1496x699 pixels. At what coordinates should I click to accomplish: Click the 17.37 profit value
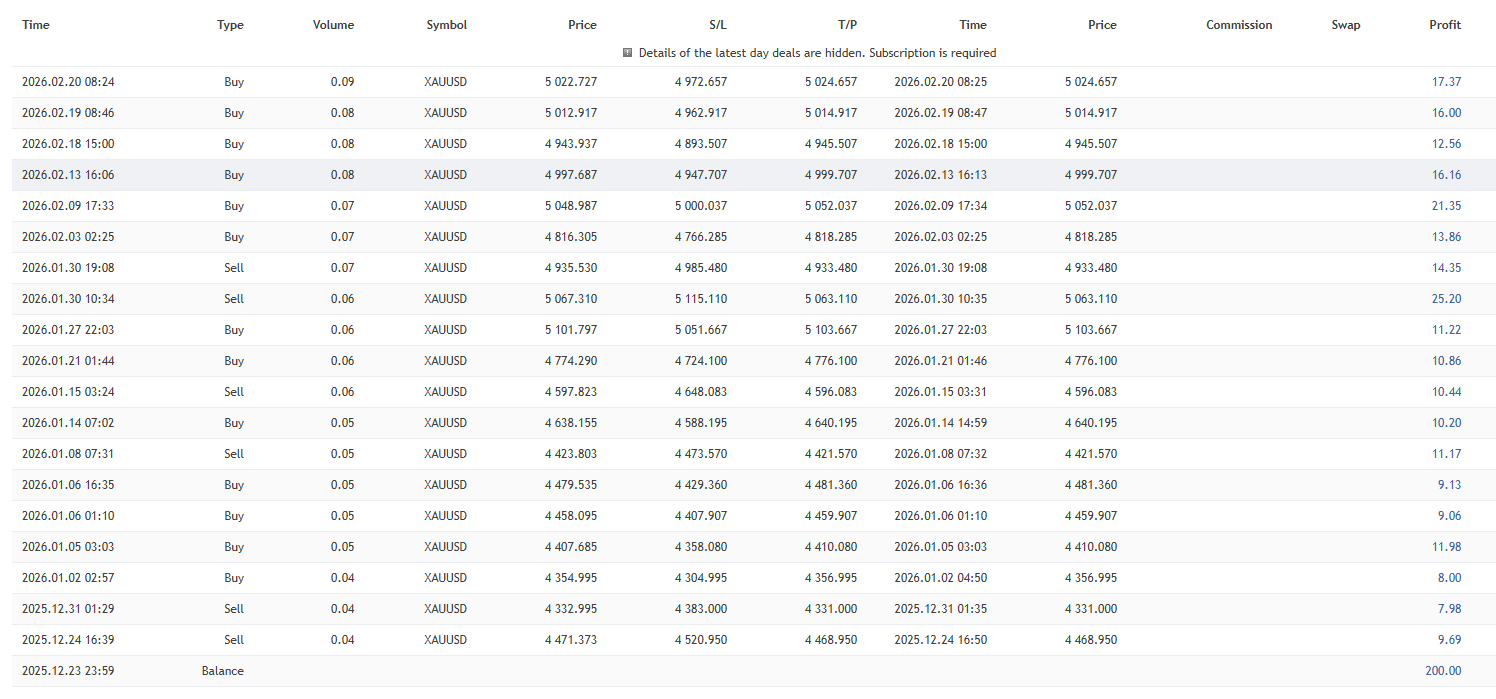(1446, 82)
